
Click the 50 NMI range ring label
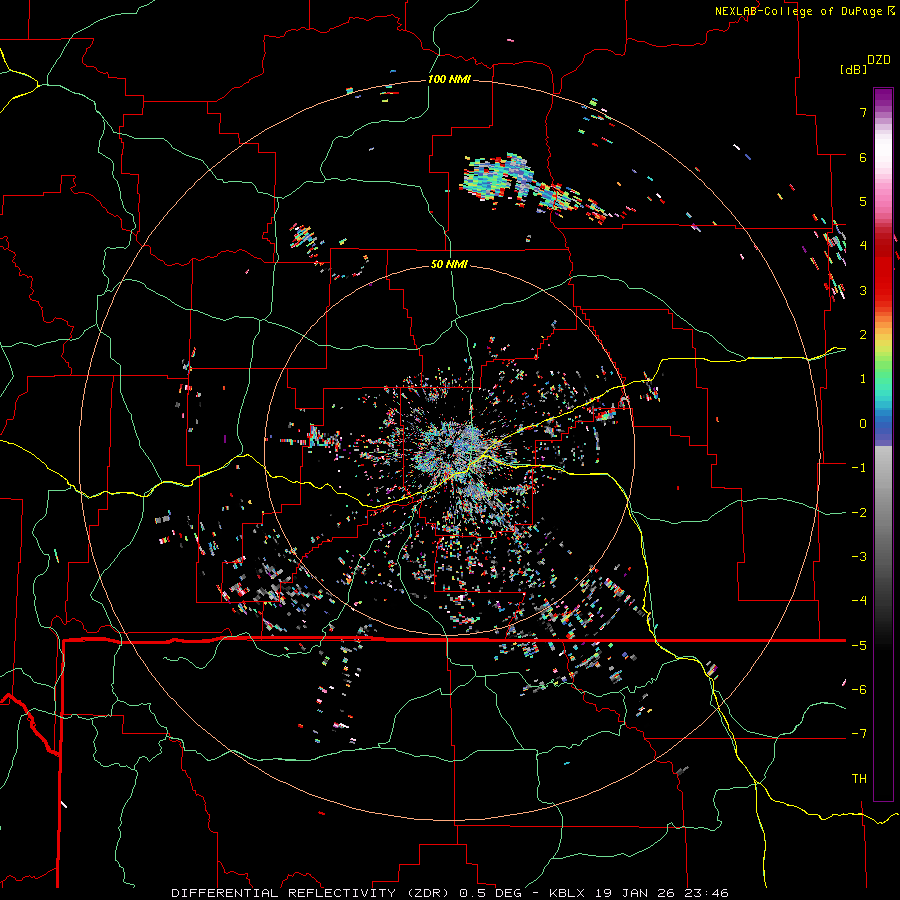449,264
